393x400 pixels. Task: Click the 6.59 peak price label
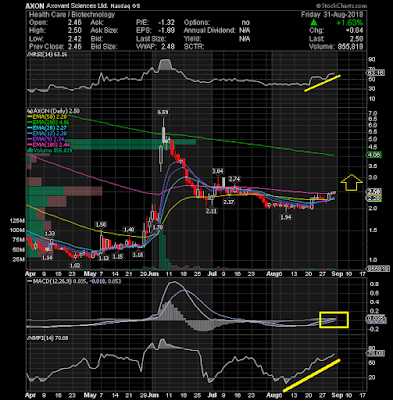tap(163, 113)
